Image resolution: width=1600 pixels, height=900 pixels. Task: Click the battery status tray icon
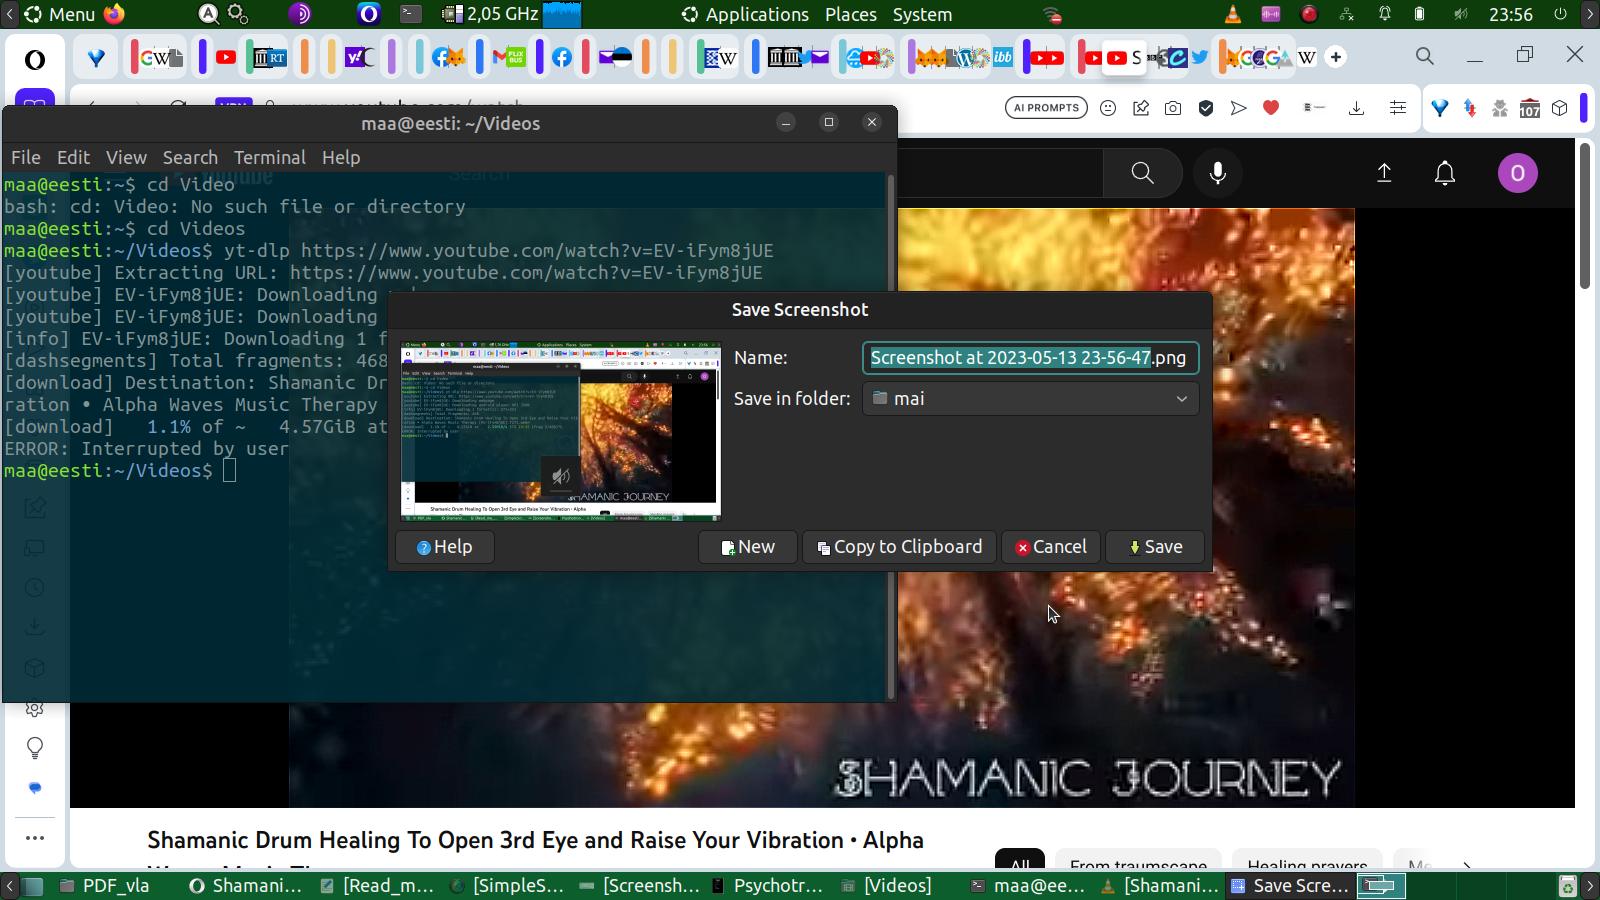point(1419,14)
